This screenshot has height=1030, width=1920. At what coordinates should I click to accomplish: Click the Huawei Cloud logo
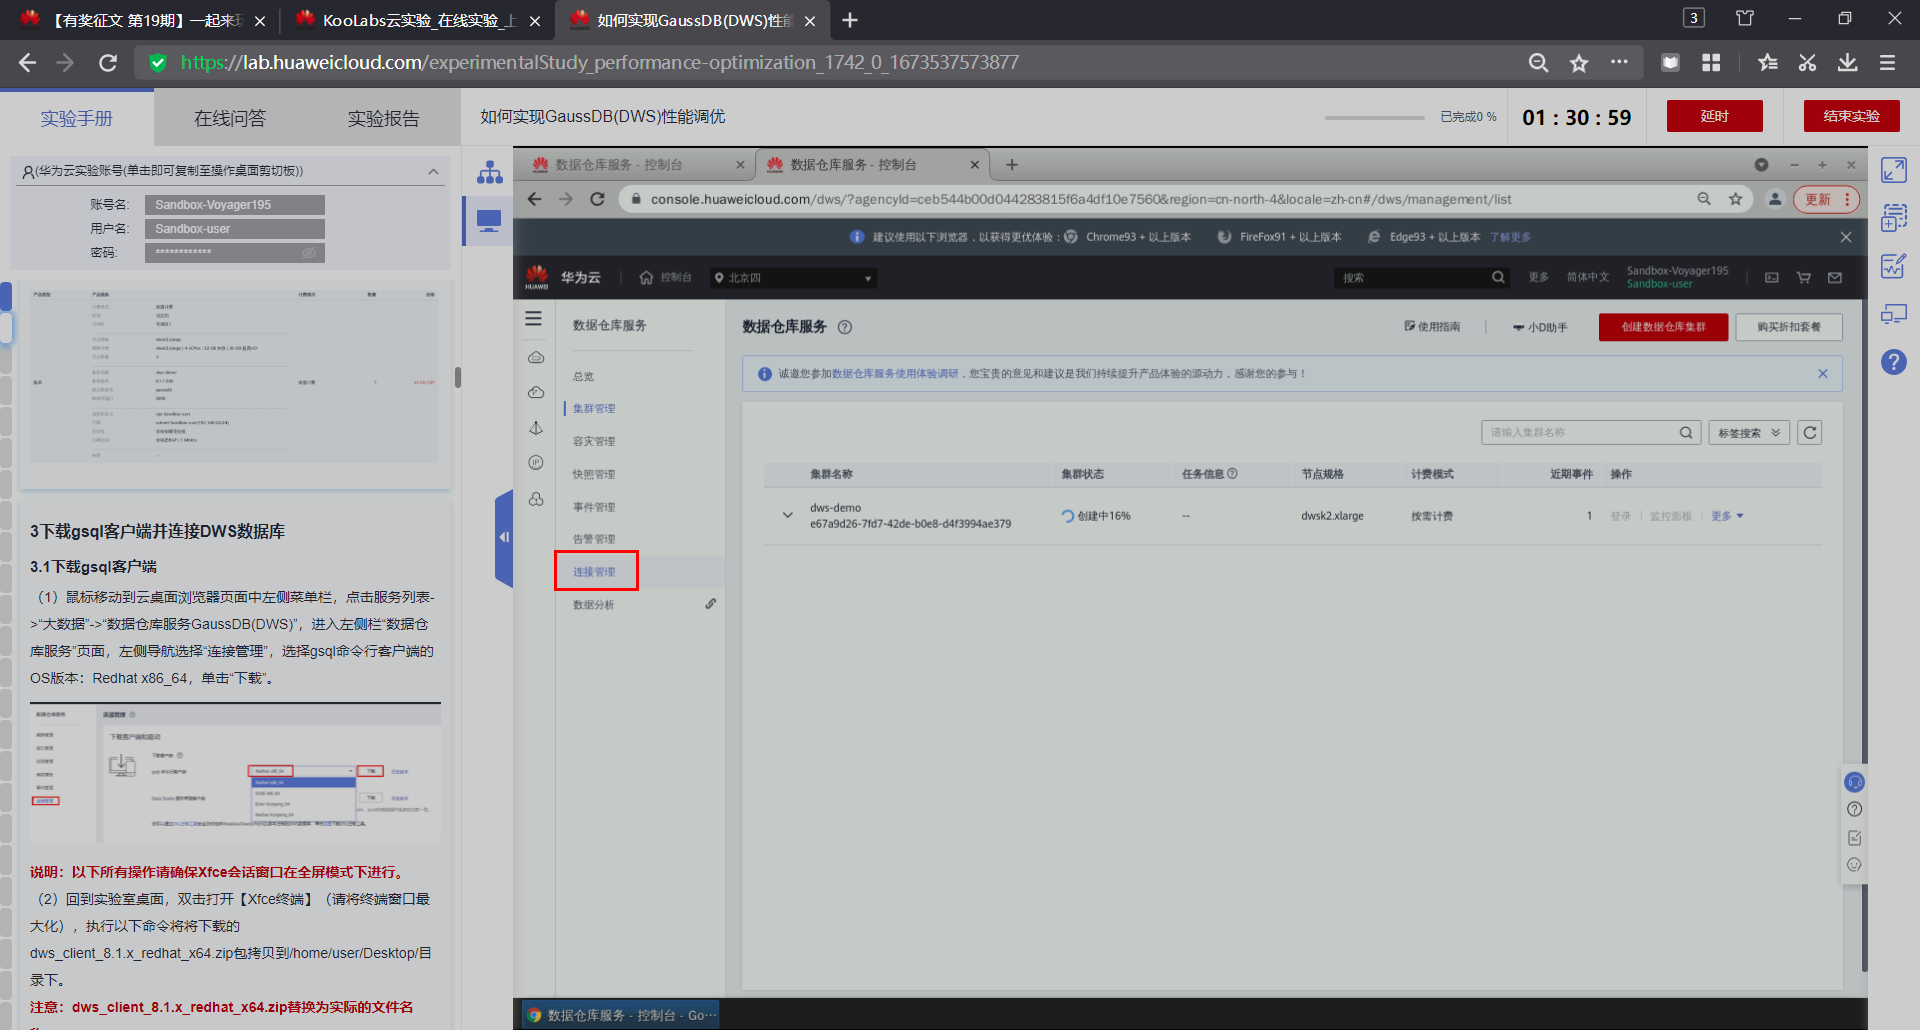pyautogui.click(x=537, y=277)
